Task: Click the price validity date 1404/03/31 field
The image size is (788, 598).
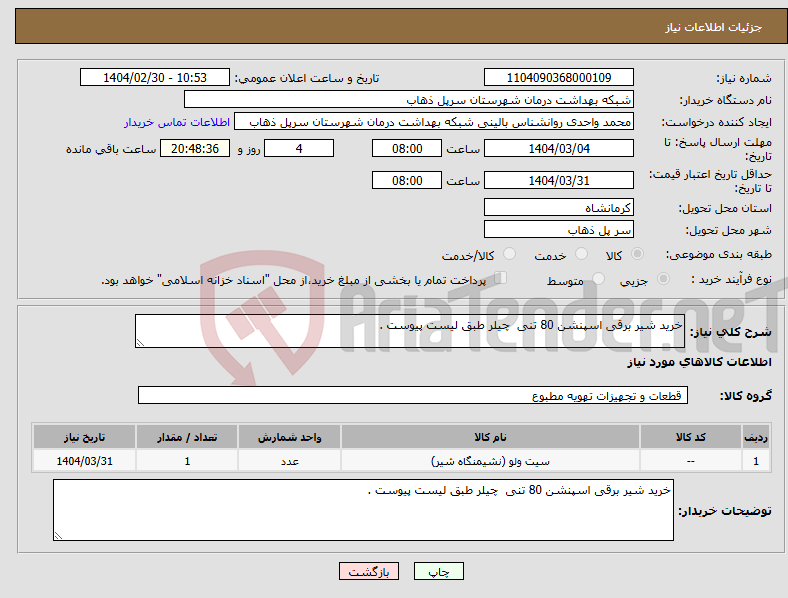Action: 558,180
